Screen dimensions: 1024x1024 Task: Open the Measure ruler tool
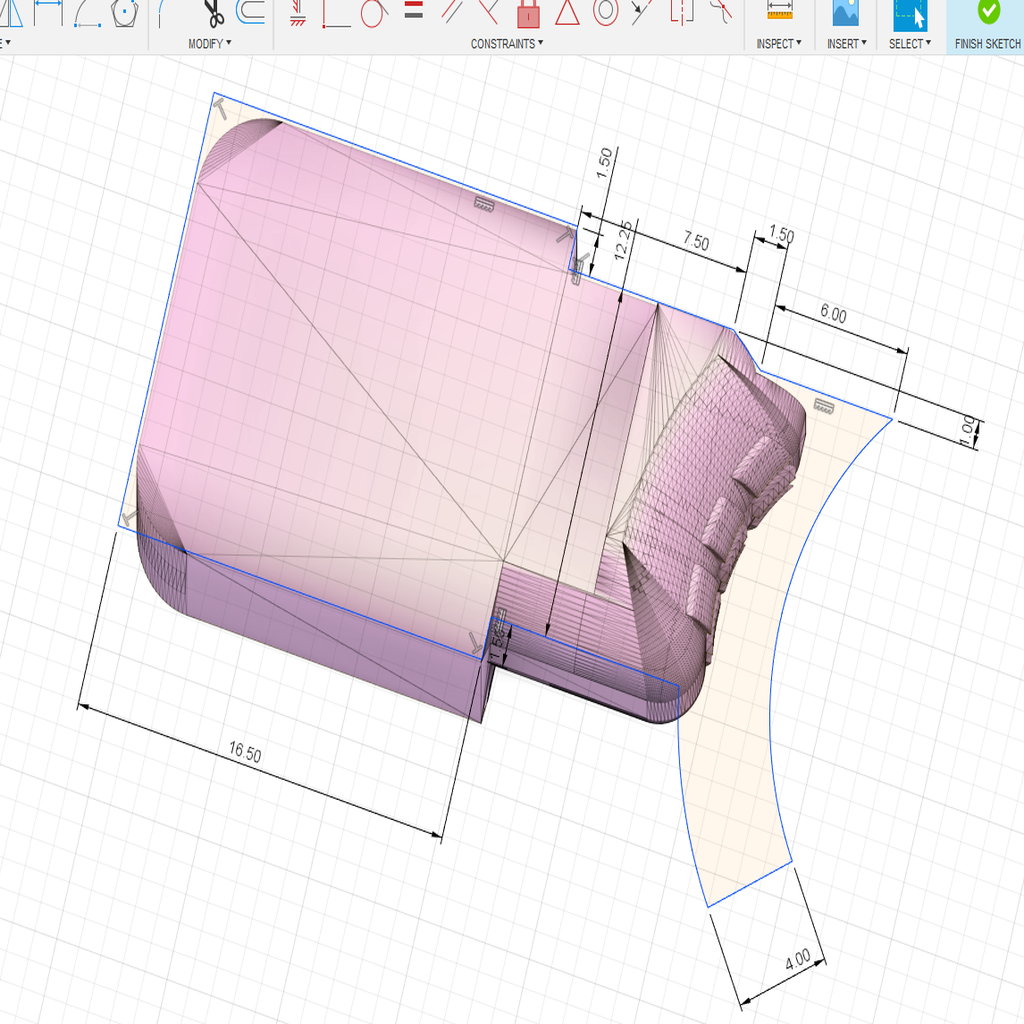click(x=779, y=10)
